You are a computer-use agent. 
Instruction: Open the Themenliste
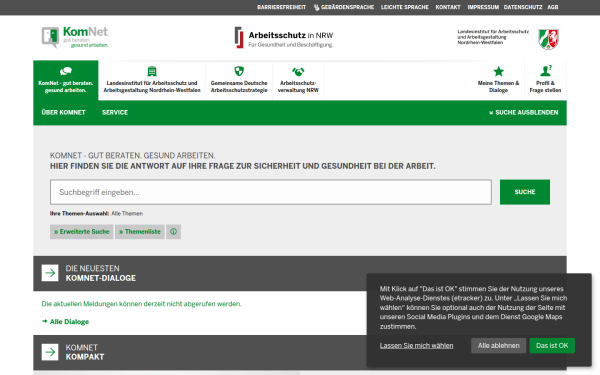click(x=140, y=232)
